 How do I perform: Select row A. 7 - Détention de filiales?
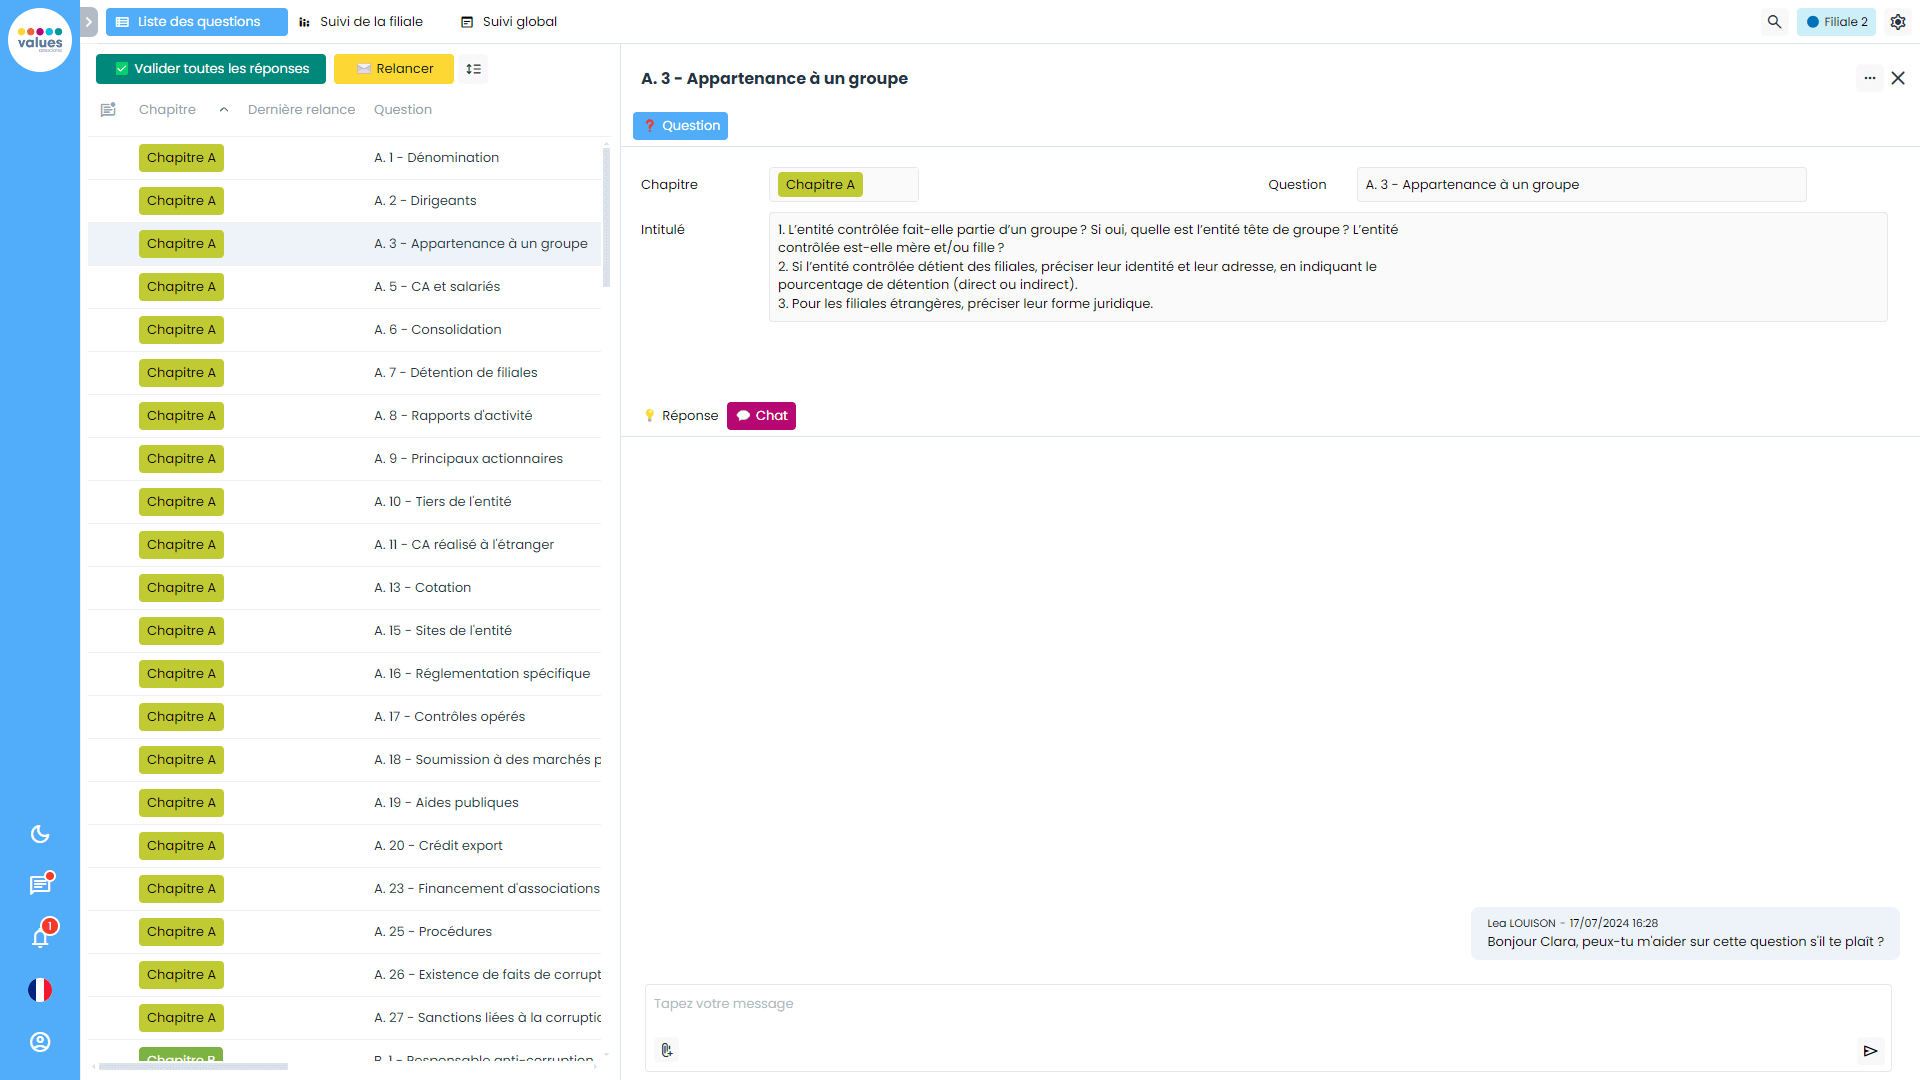pos(344,373)
